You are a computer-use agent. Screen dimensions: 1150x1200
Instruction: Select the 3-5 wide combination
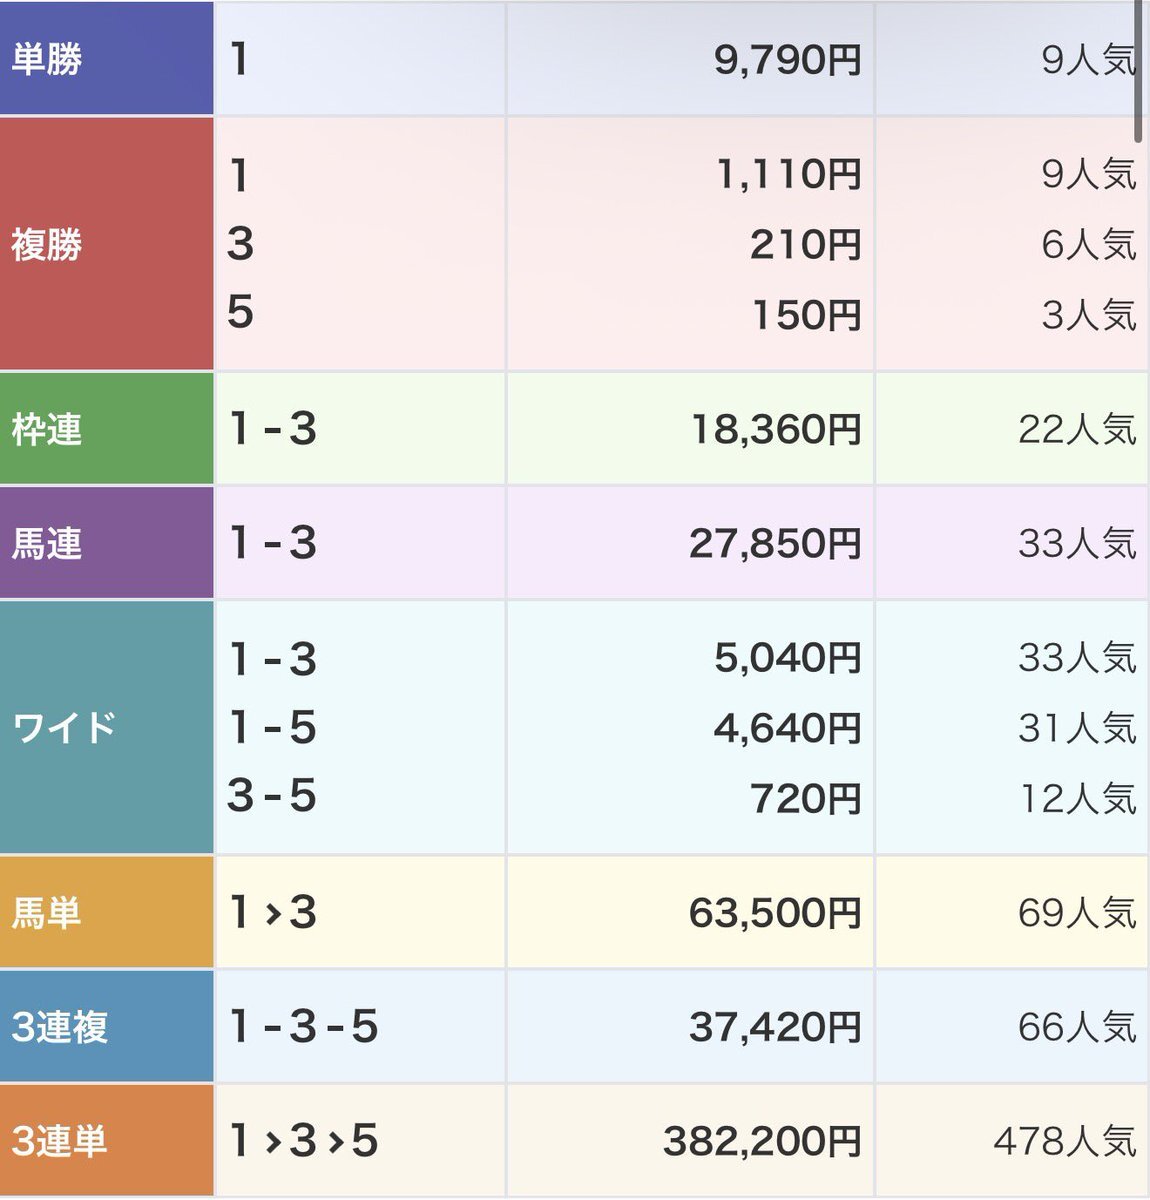(272, 797)
